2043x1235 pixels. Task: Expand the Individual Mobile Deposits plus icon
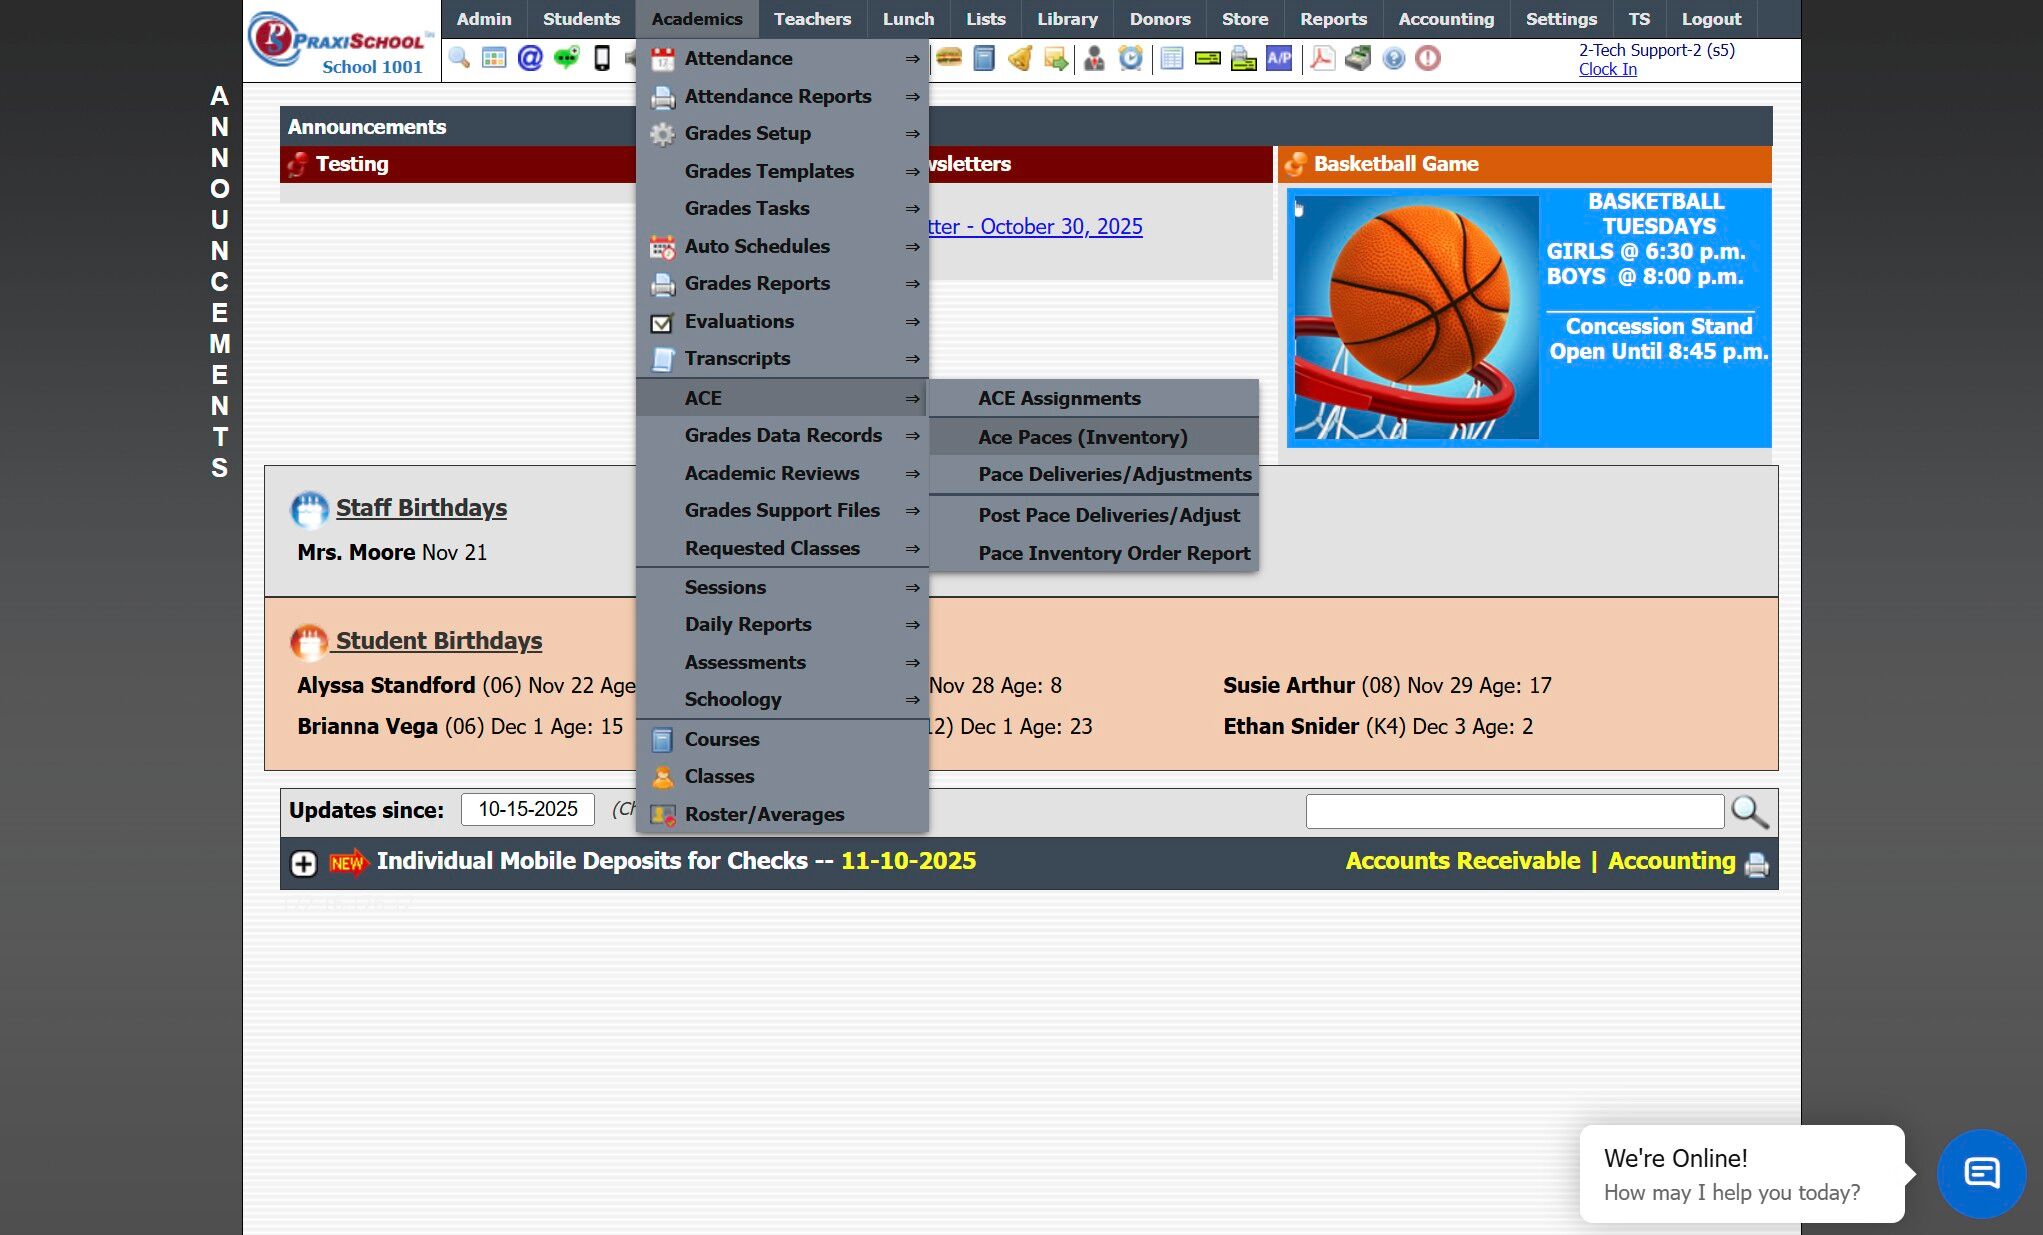click(x=304, y=863)
